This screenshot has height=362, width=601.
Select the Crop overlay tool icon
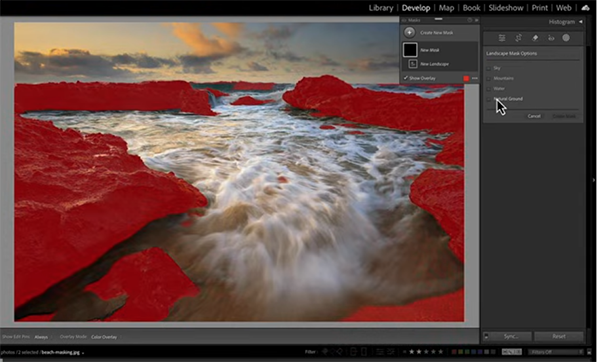[519, 38]
